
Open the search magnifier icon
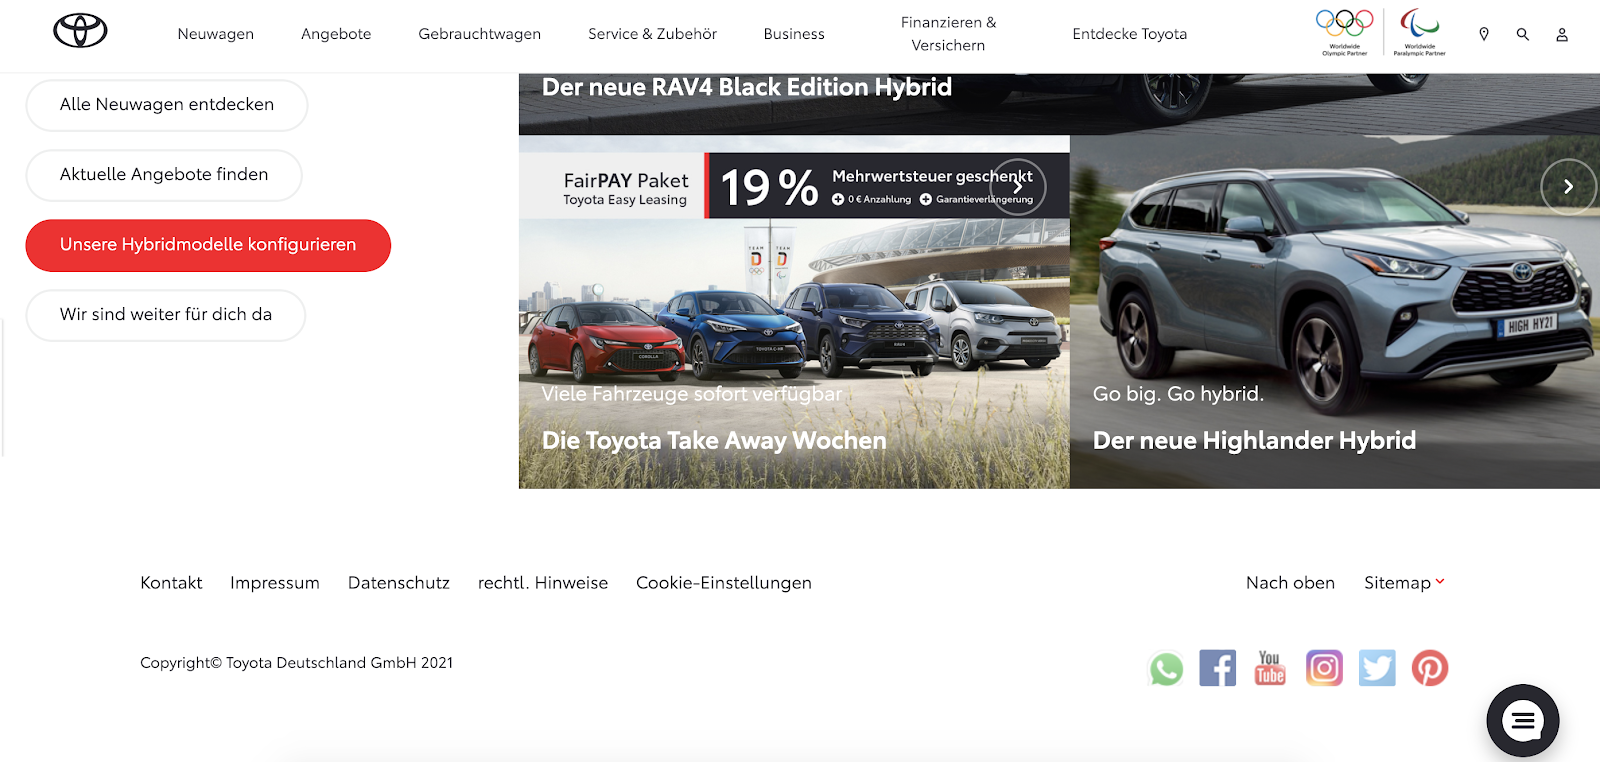point(1523,34)
